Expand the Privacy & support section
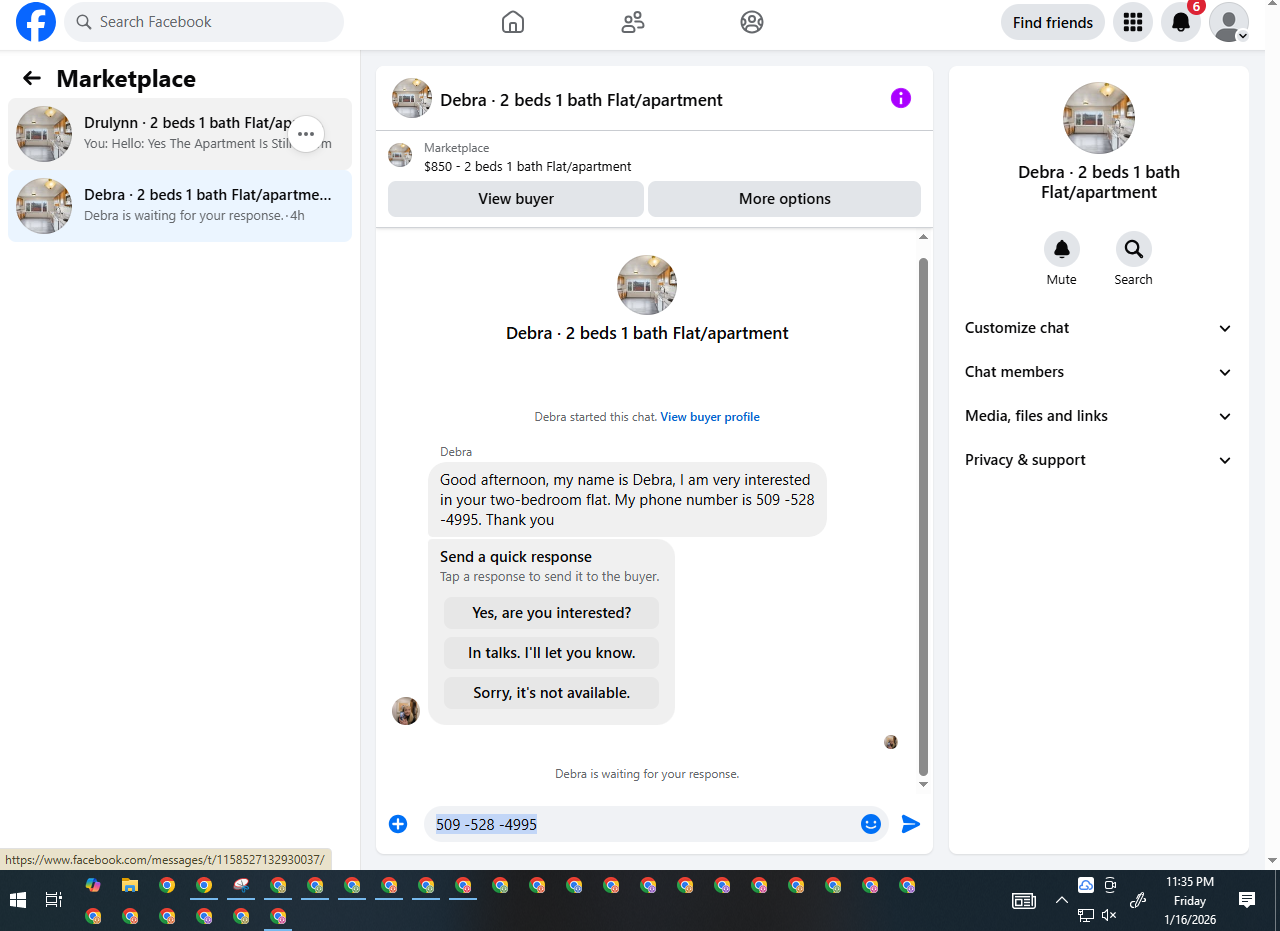1280x931 pixels. (x=1099, y=460)
